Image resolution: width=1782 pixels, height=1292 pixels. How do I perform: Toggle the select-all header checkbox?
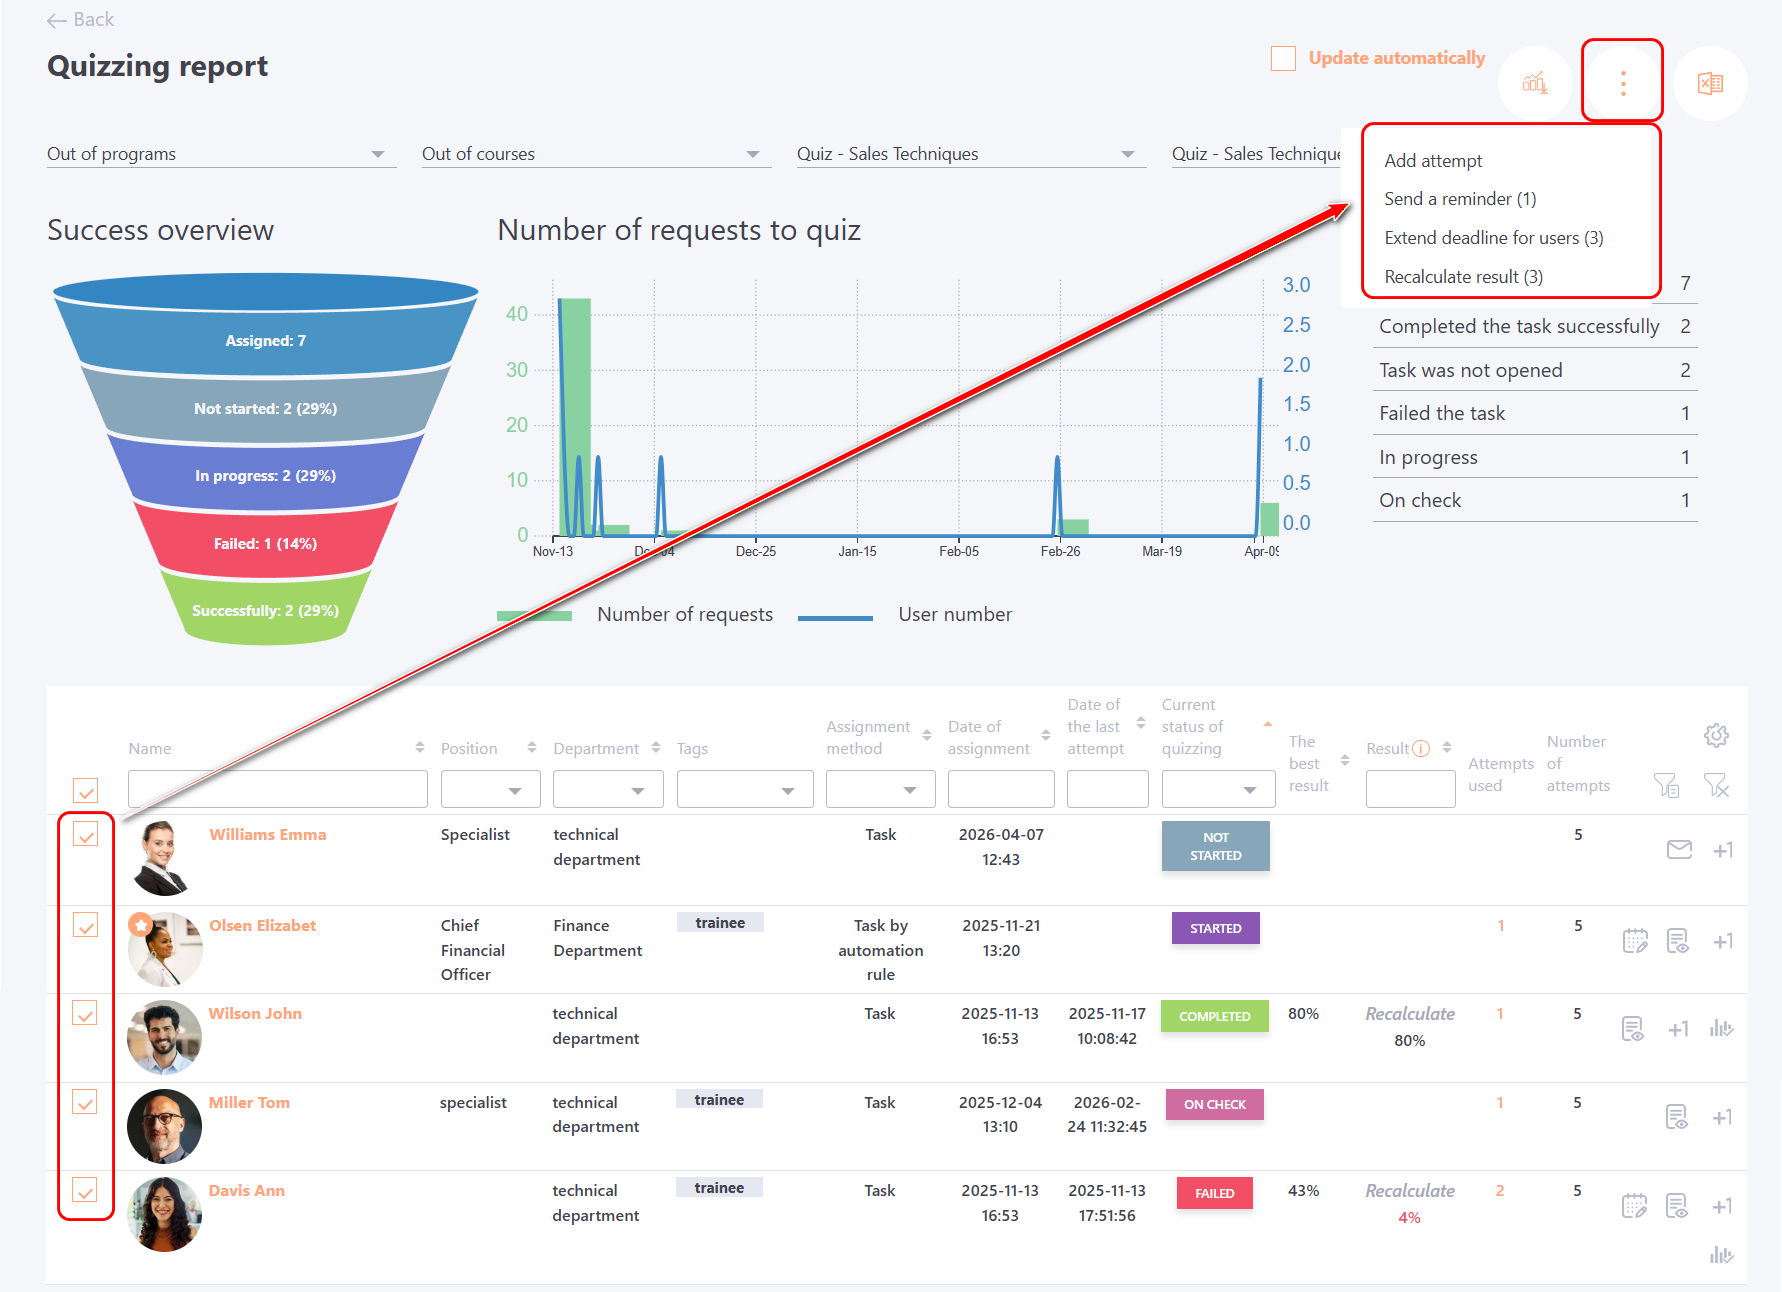coord(86,791)
